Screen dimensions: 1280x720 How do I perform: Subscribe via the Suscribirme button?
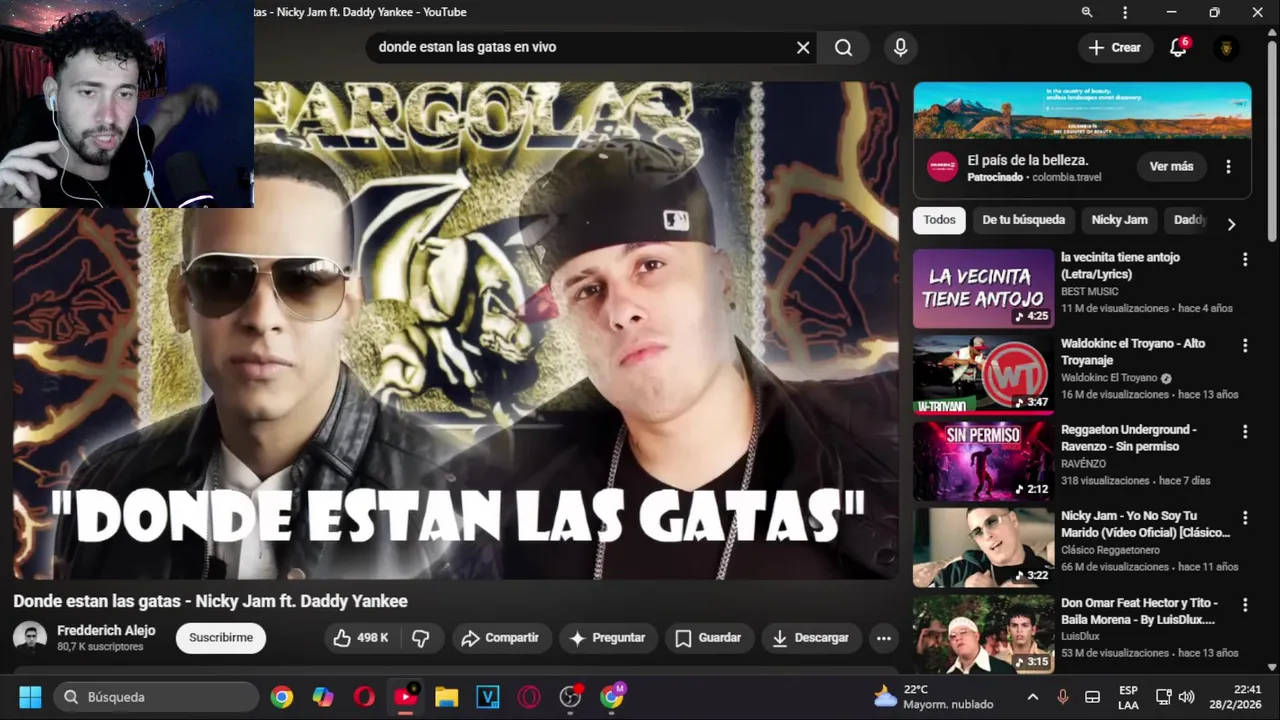pos(221,638)
